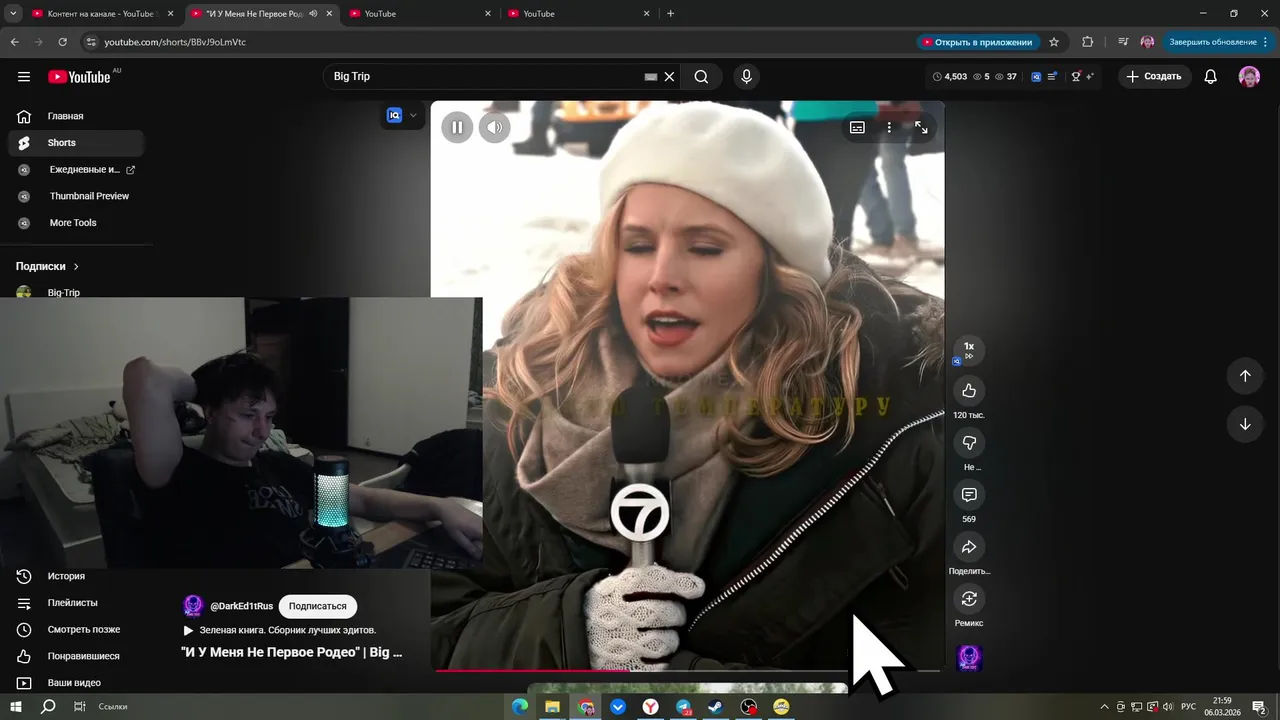Open Ваши видео in the sidebar

76,683
